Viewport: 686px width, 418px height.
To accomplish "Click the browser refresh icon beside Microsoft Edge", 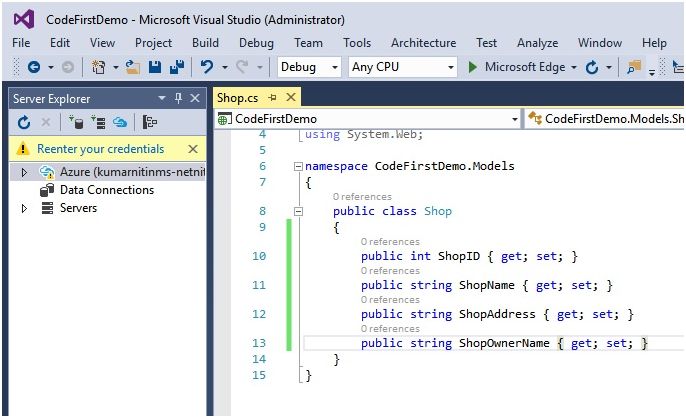I will (x=592, y=67).
